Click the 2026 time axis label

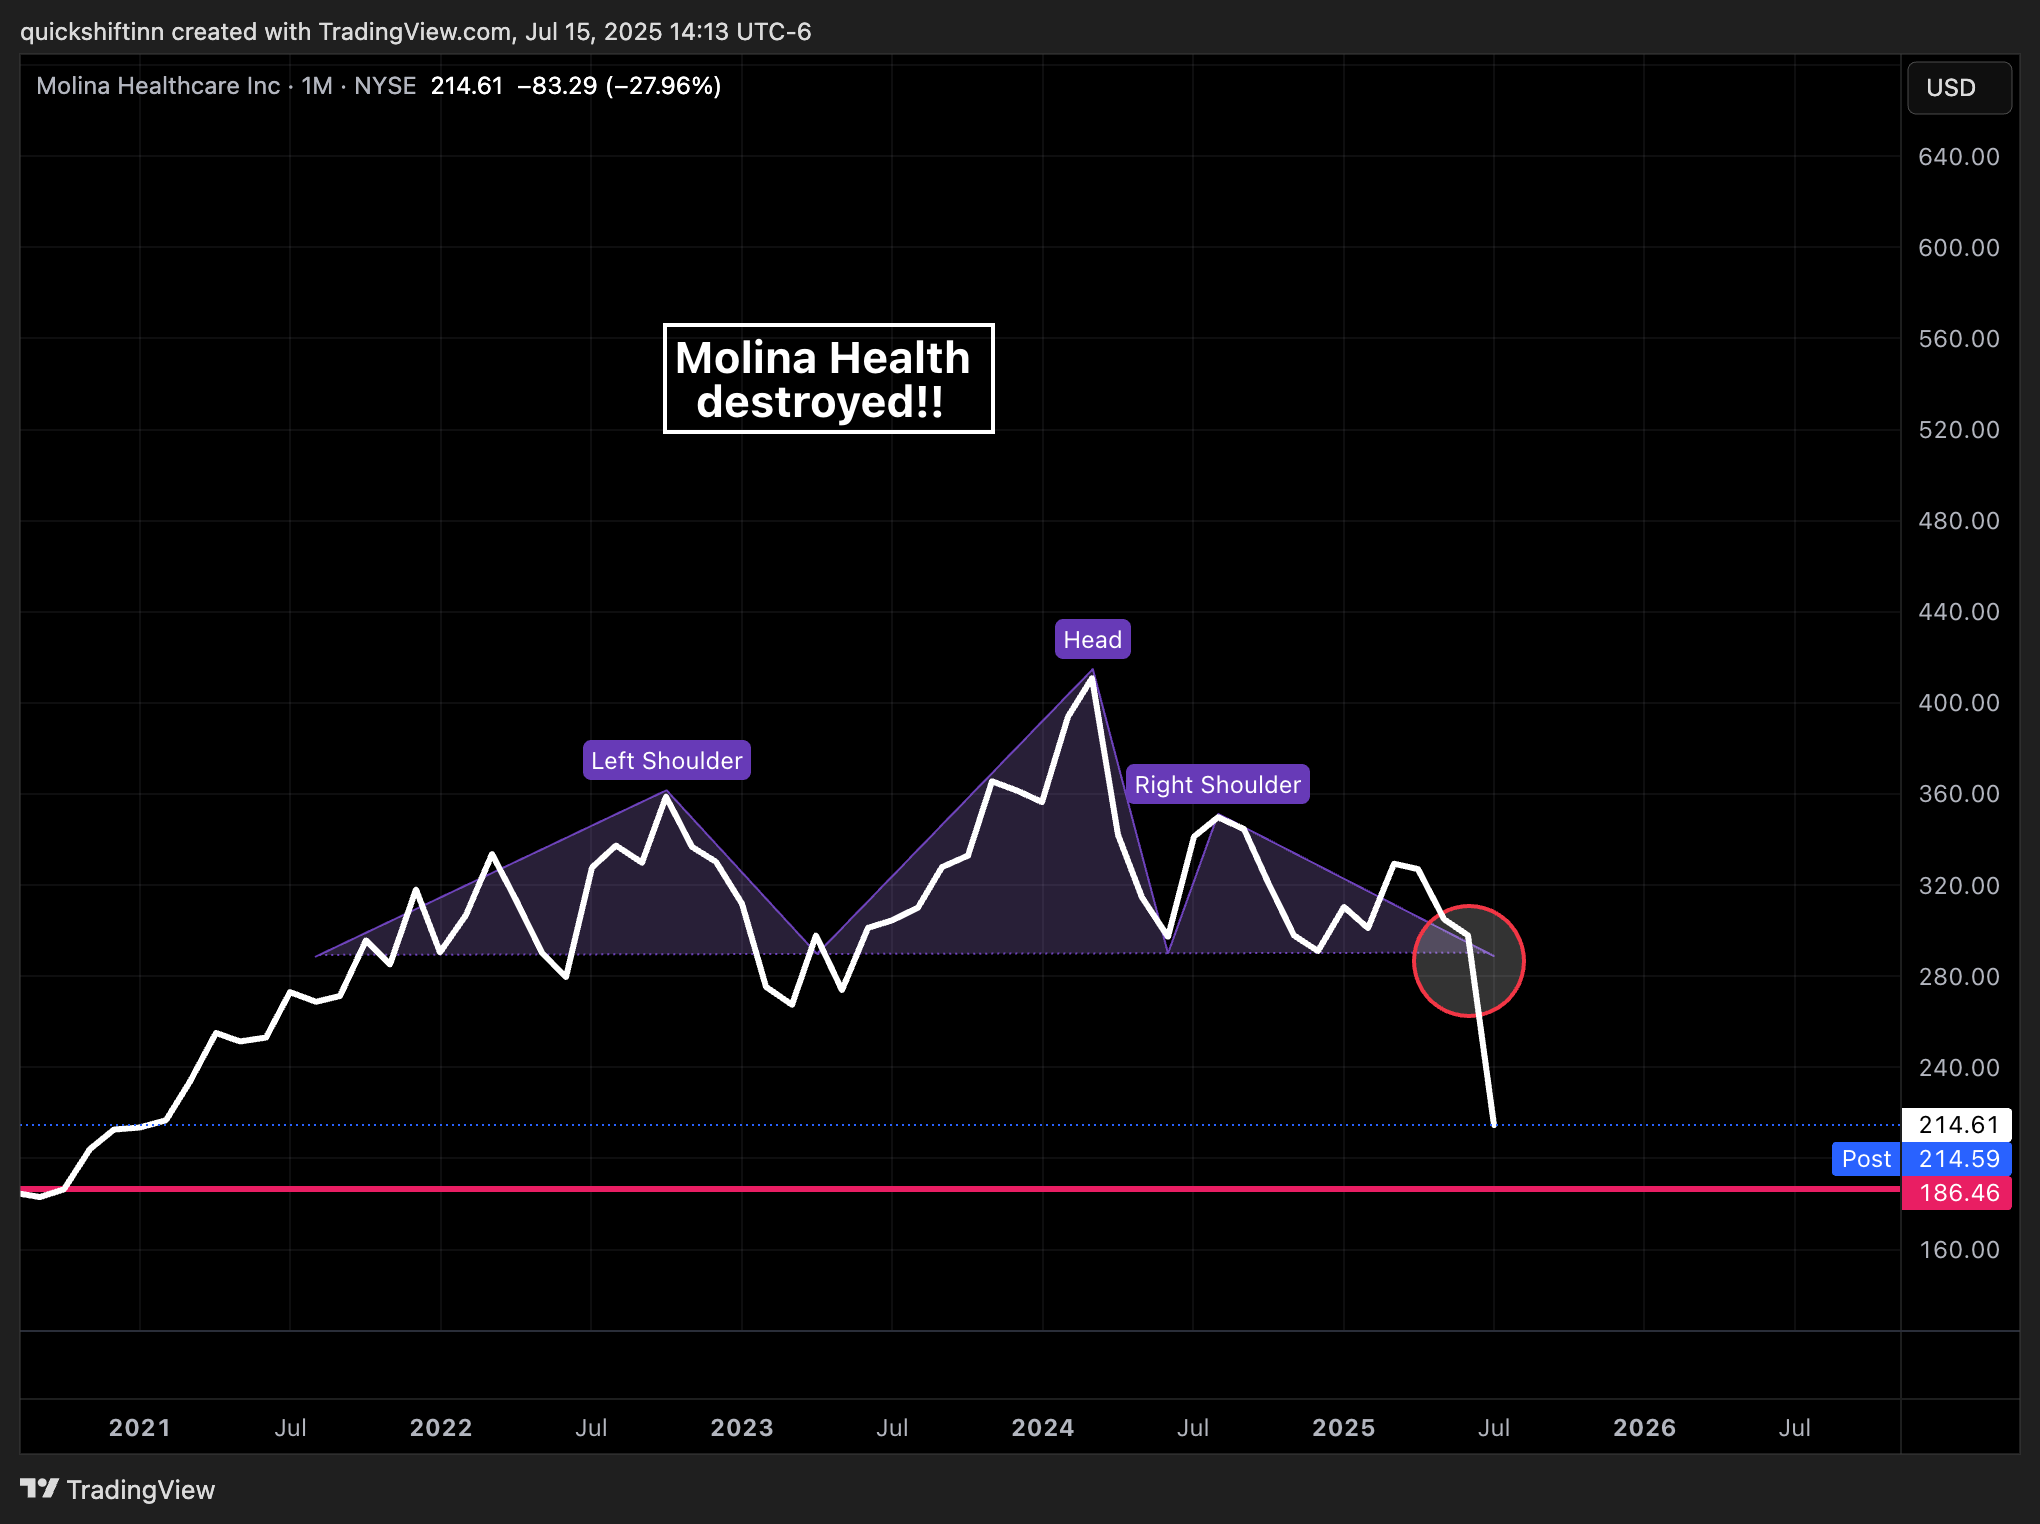click(x=1645, y=1427)
